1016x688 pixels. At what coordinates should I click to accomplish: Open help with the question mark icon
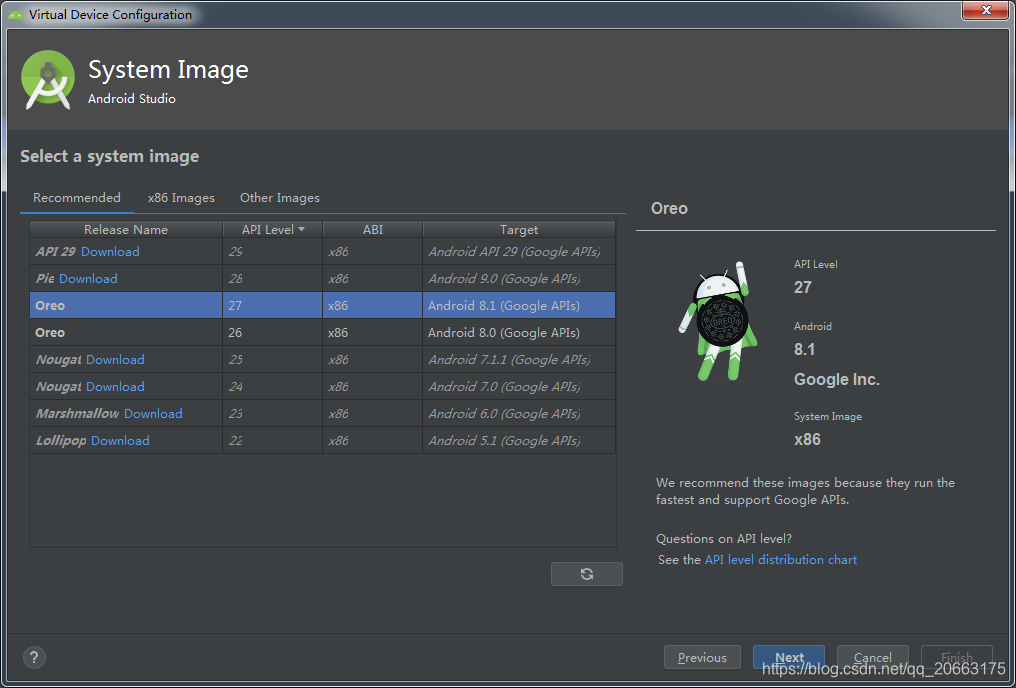(34, 657)
